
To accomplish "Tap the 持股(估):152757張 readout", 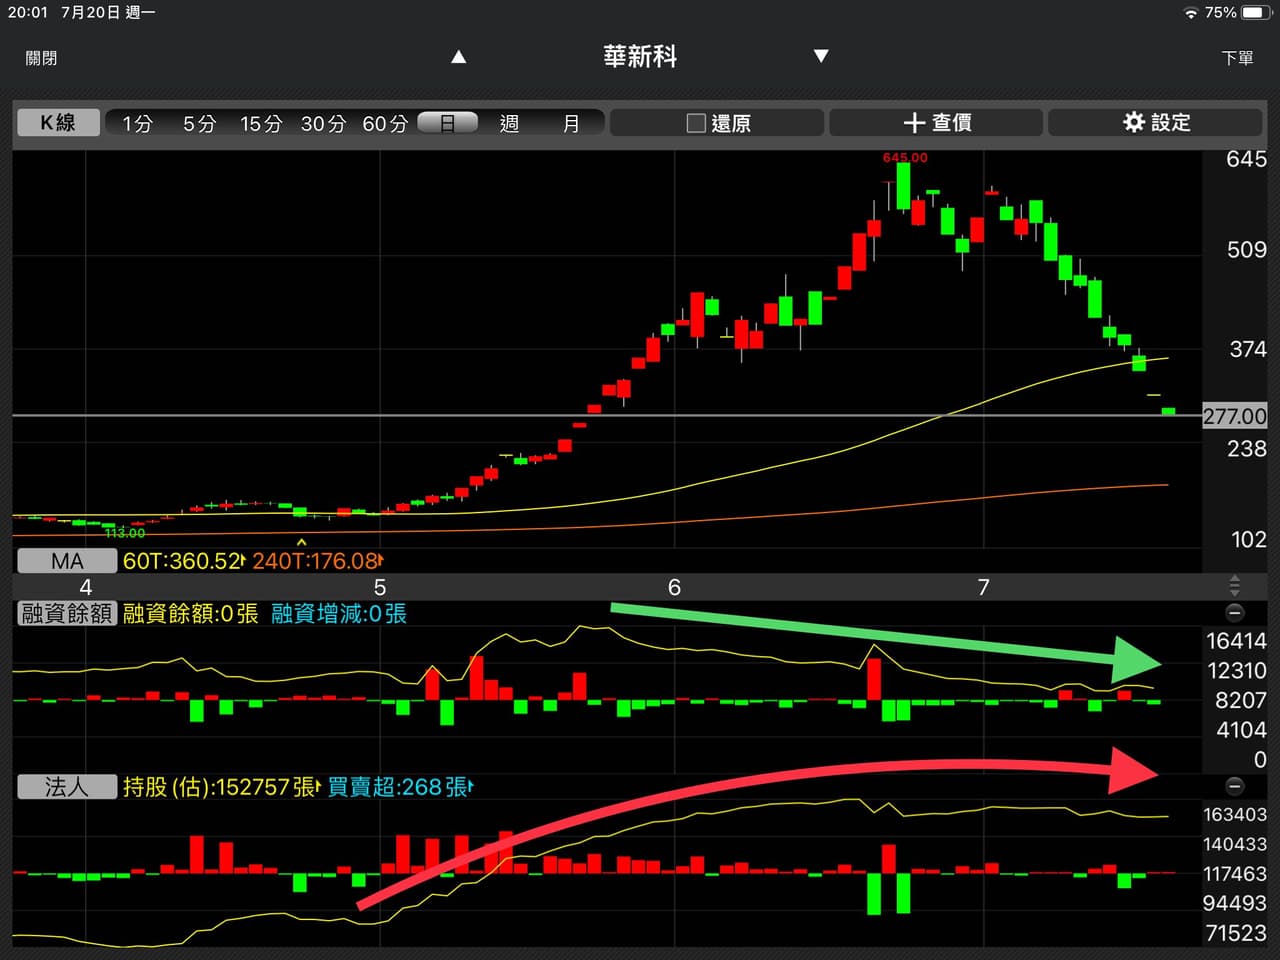I will coord(220,787).
